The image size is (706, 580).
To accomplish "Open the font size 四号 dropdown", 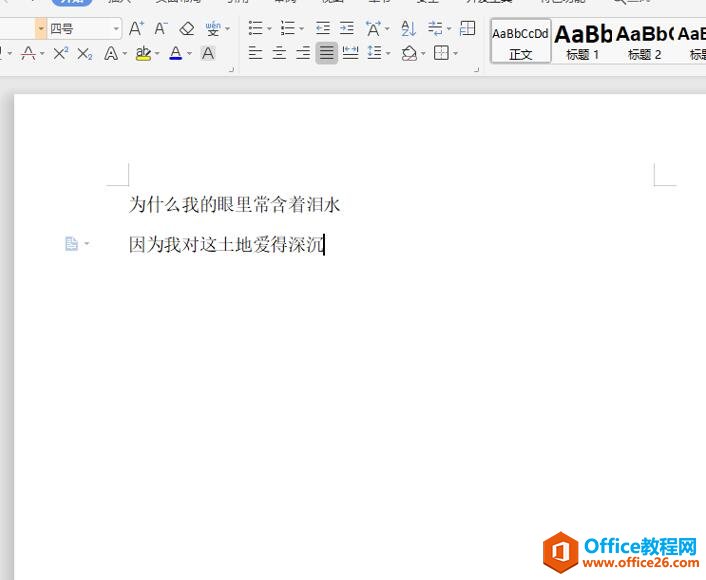I will pyautogui.click(x=116, y=29).
